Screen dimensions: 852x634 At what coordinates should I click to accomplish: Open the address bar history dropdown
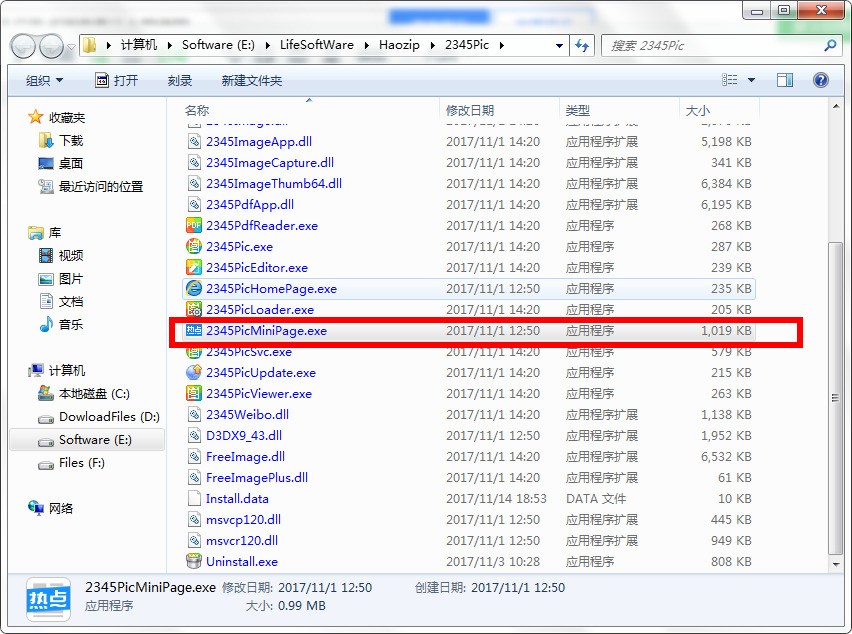pos(559,46)
